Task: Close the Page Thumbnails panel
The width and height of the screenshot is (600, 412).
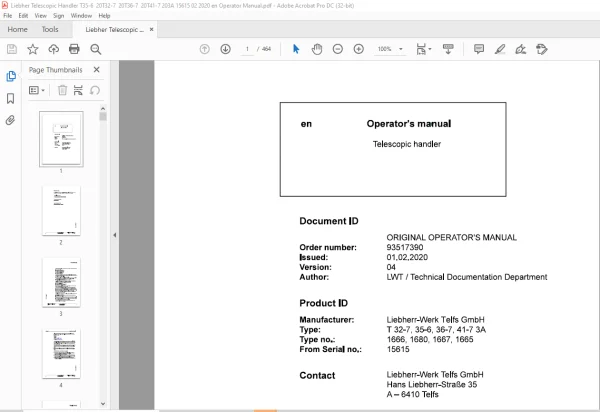Action: tap(96, 70)
